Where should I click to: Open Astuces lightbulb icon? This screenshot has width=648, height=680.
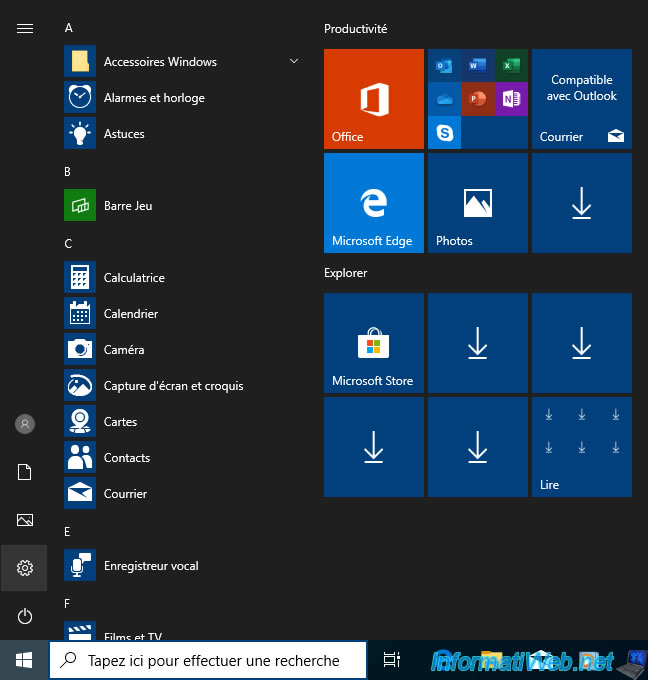tap(80, 133)
